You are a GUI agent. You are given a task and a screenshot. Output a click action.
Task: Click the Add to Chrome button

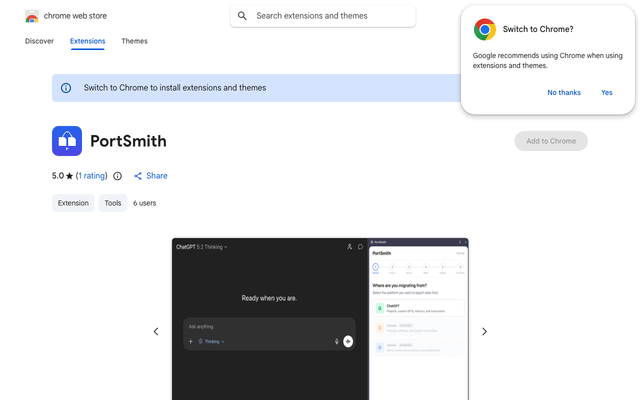pos(551,141)
